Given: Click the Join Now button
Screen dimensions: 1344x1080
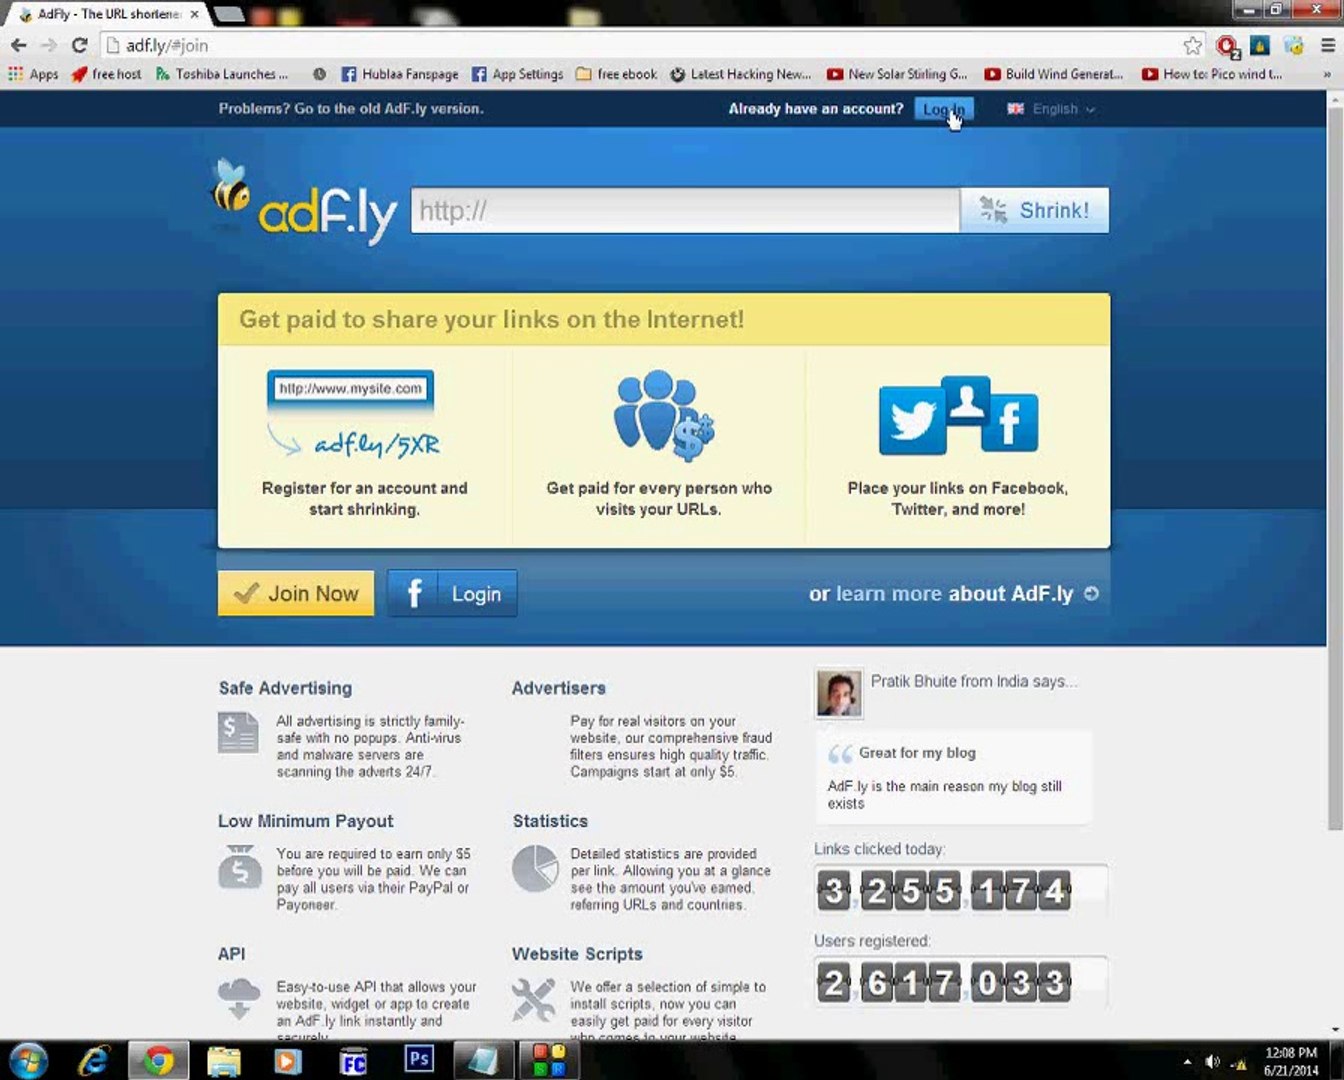Looking at the screenshot, I should click(x=296, y=593).
